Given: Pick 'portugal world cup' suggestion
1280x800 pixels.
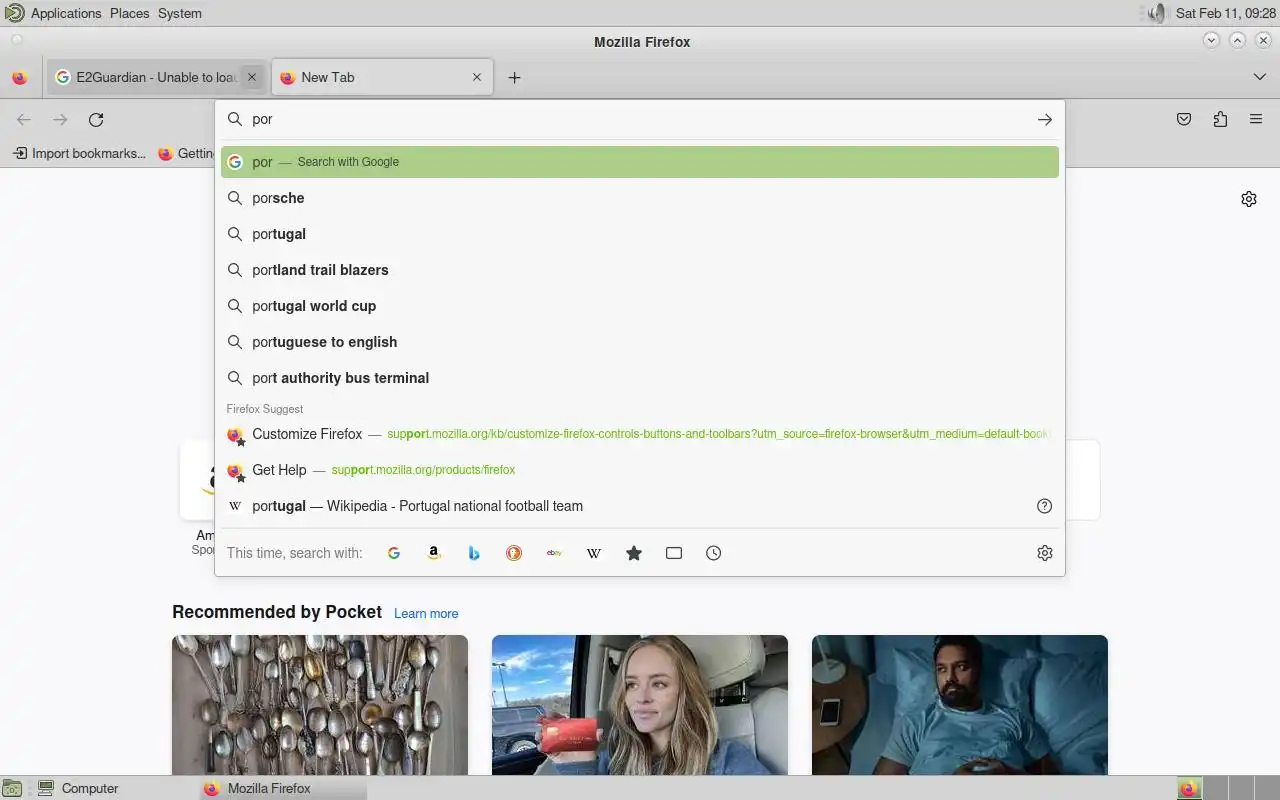Looking at the screenshot, I should 640,306.
